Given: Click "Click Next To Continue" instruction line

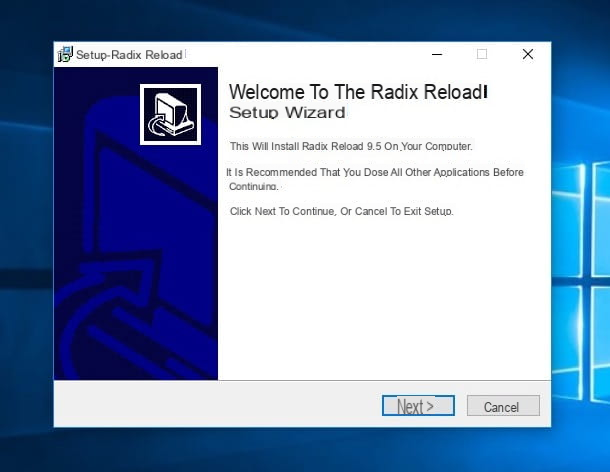Looking at the screenshot, I should [x=342, y=211].
